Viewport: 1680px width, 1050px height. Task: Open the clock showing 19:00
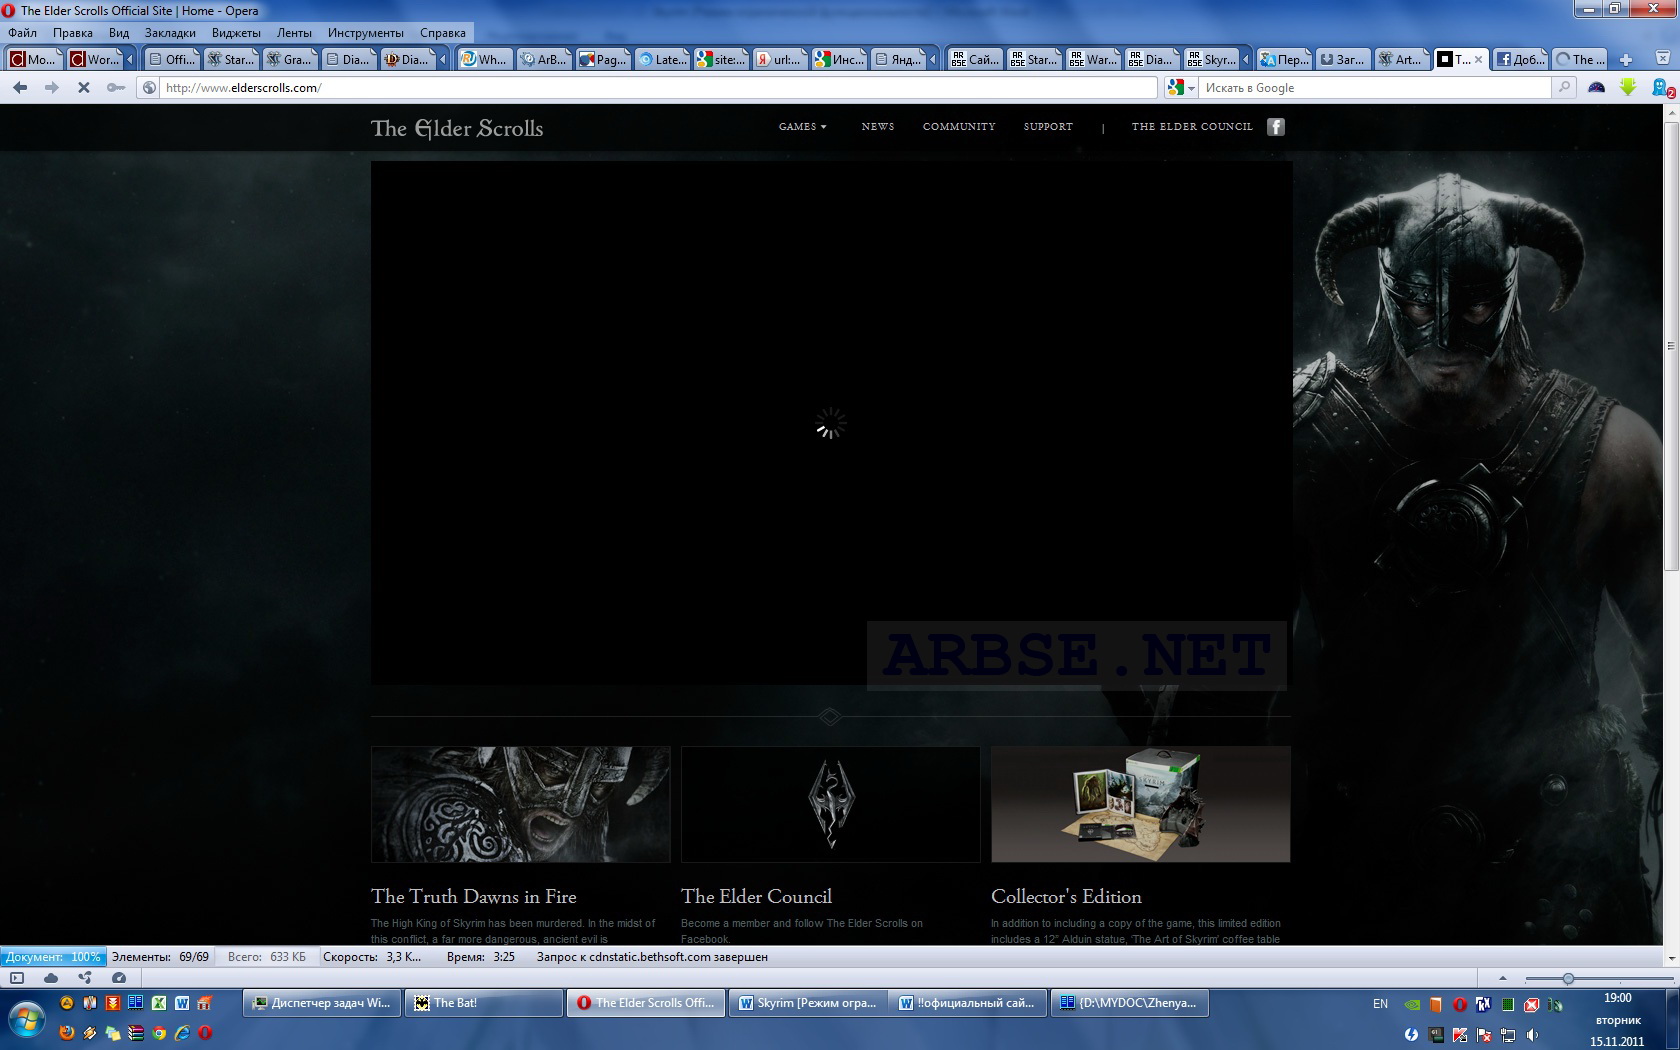(1618, 998)
